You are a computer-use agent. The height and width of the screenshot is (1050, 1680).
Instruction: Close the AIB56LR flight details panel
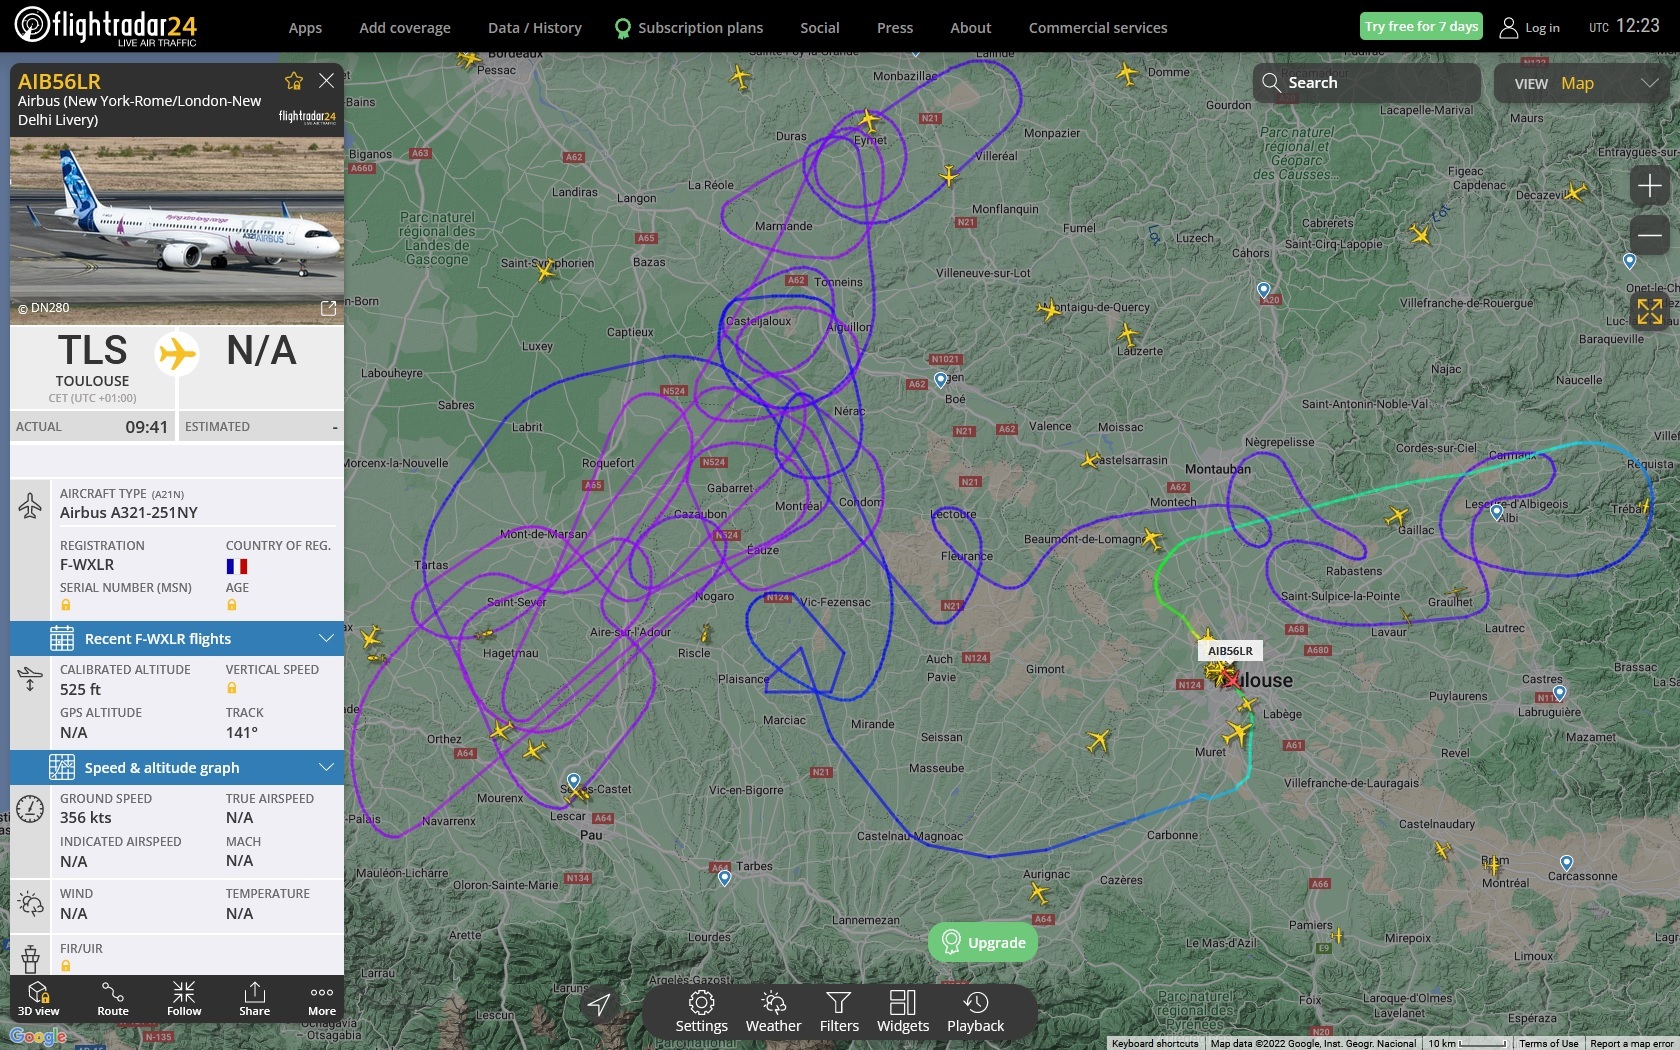tap(326, 81)
